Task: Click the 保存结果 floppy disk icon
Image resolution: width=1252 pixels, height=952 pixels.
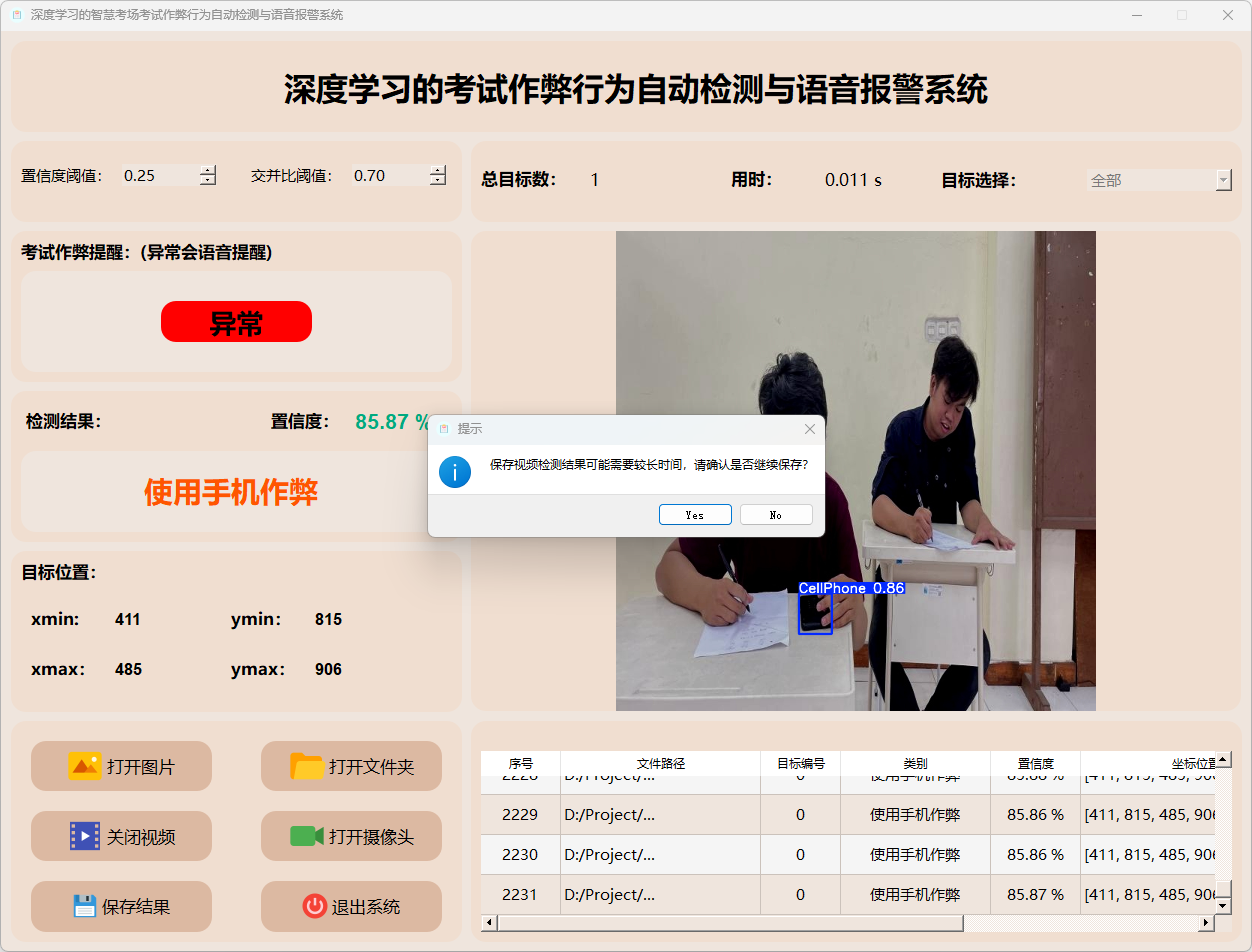Action: (x=84, y=906)
